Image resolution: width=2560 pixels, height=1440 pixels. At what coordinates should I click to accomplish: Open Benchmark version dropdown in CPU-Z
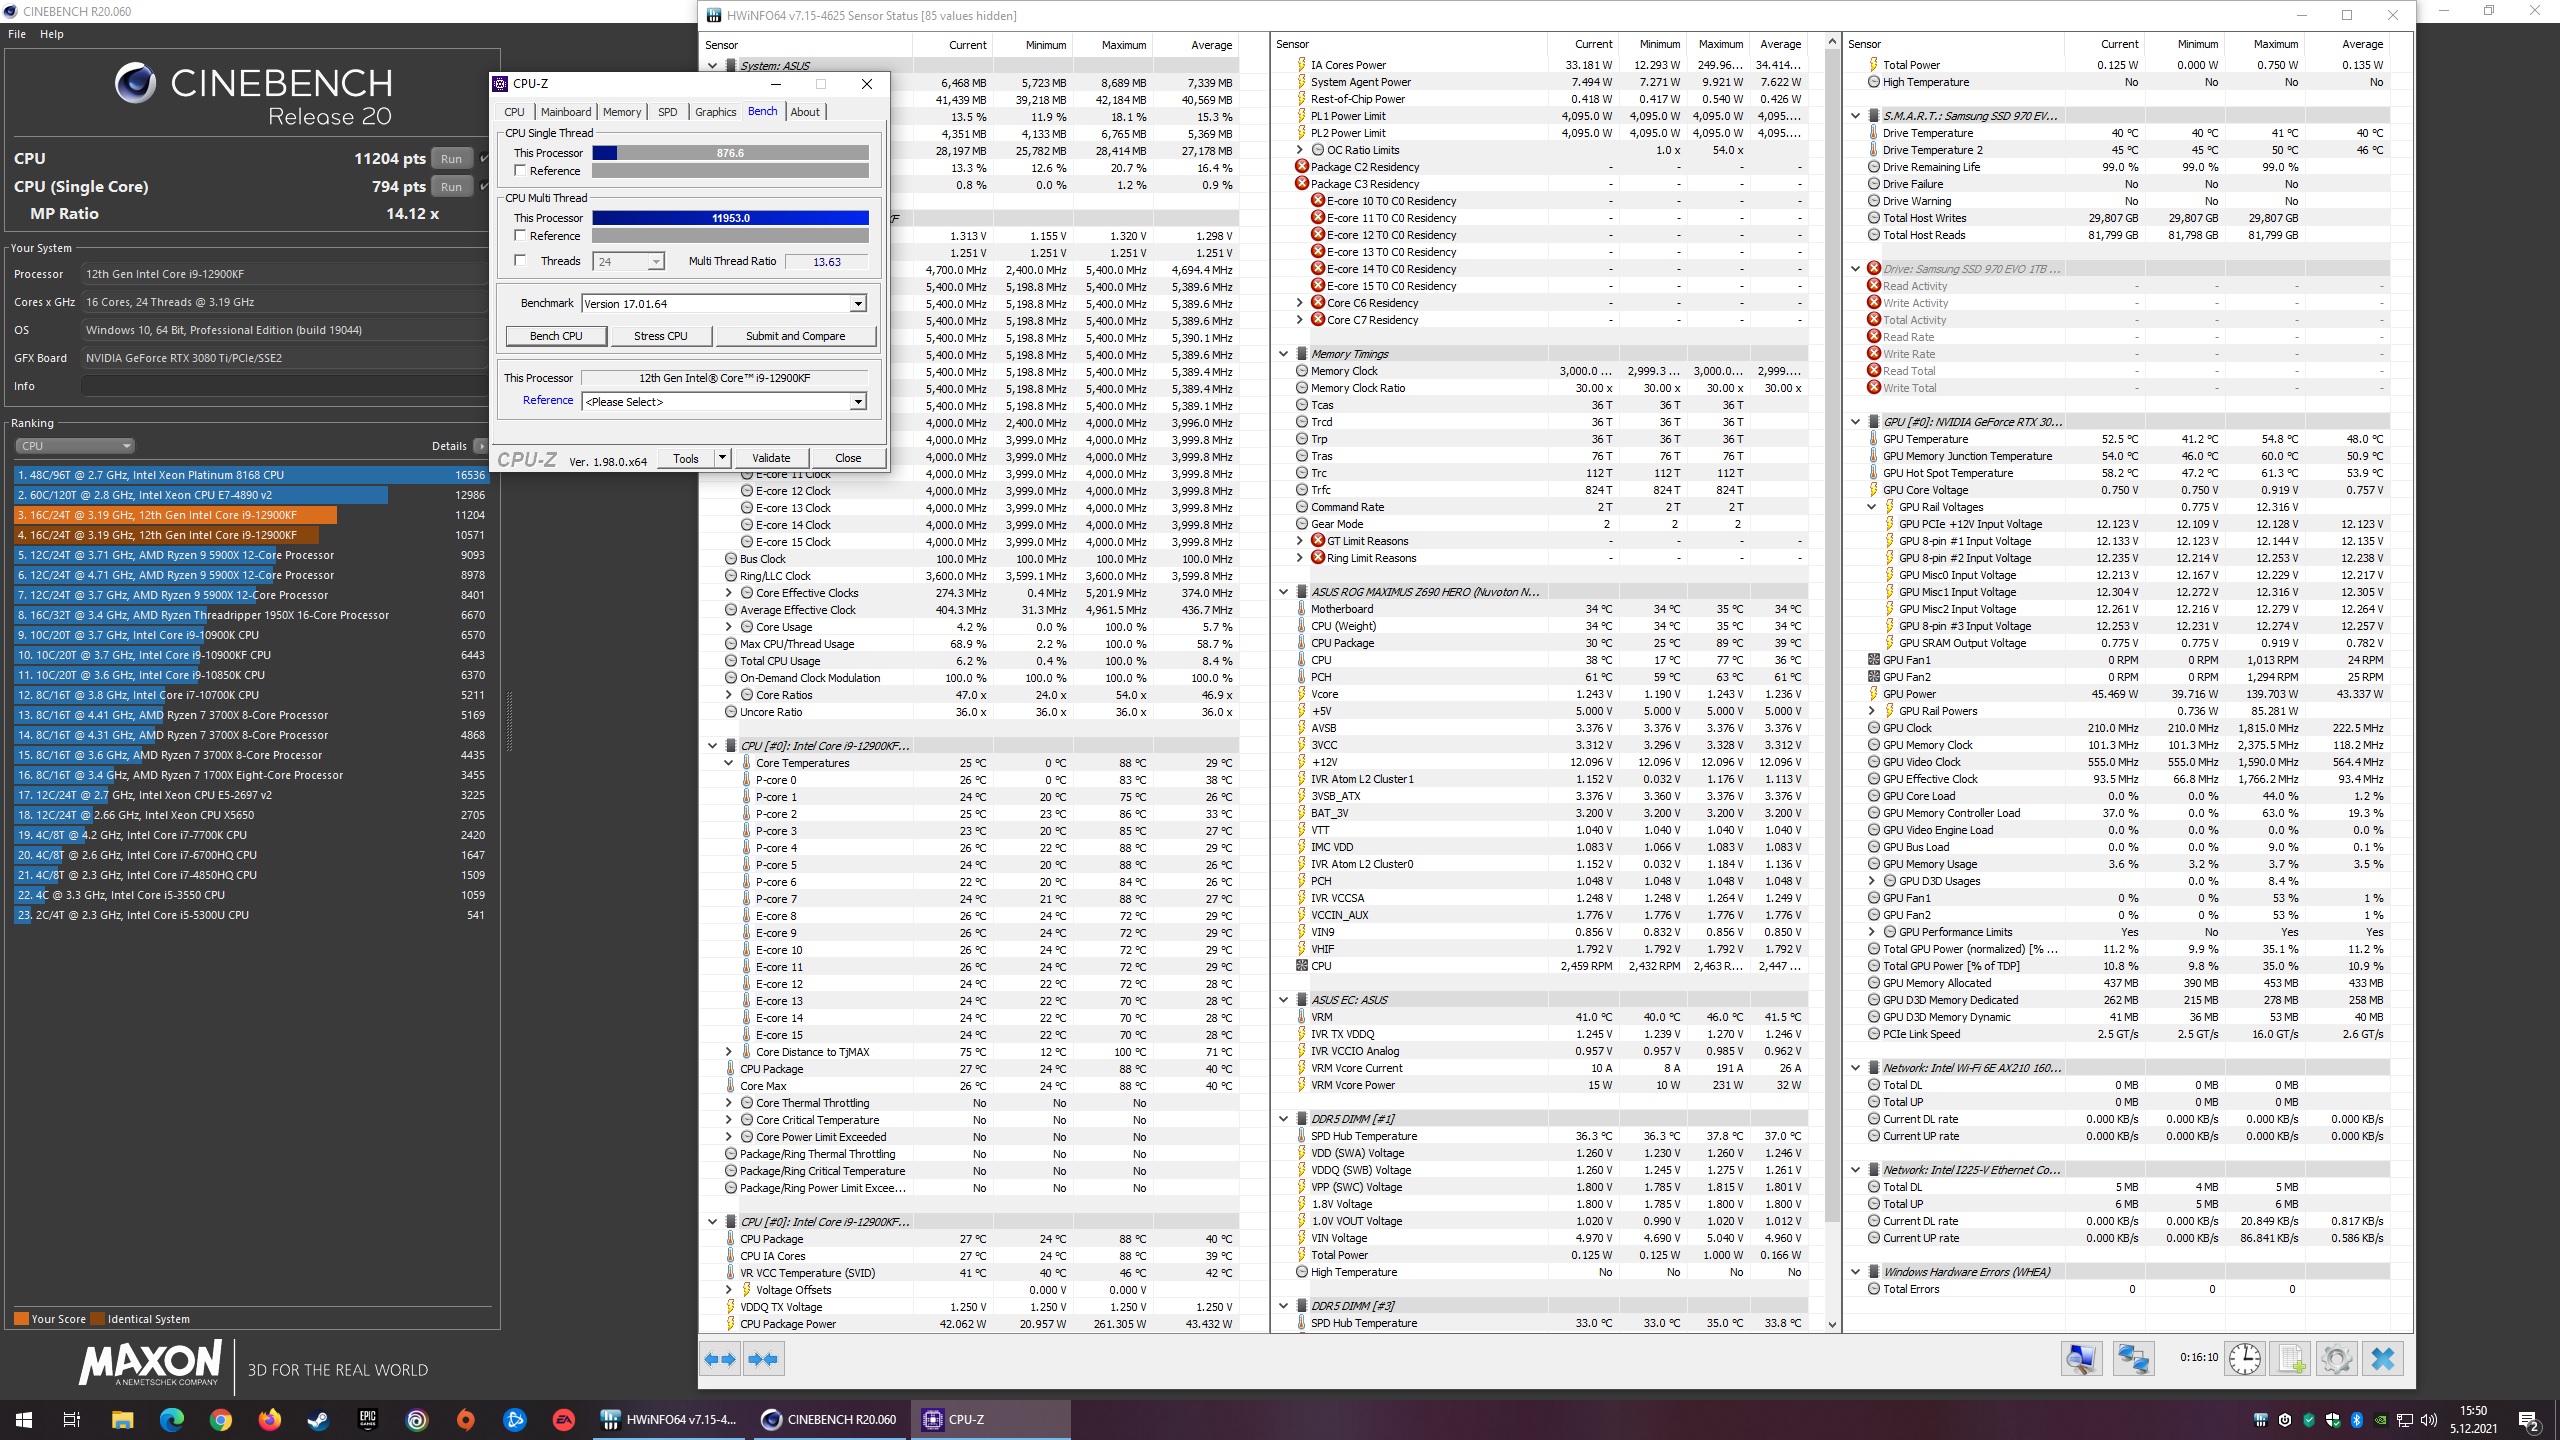858,304
